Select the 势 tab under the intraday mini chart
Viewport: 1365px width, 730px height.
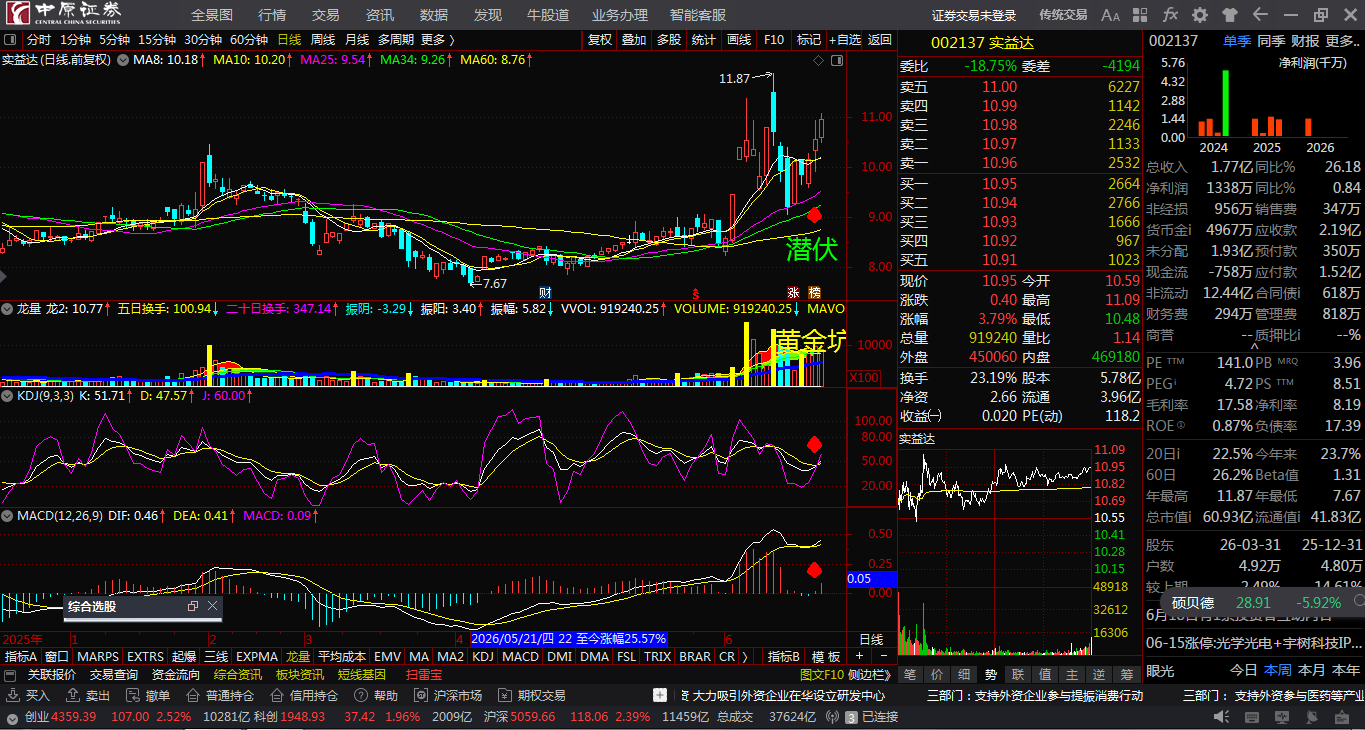(991, 675)
